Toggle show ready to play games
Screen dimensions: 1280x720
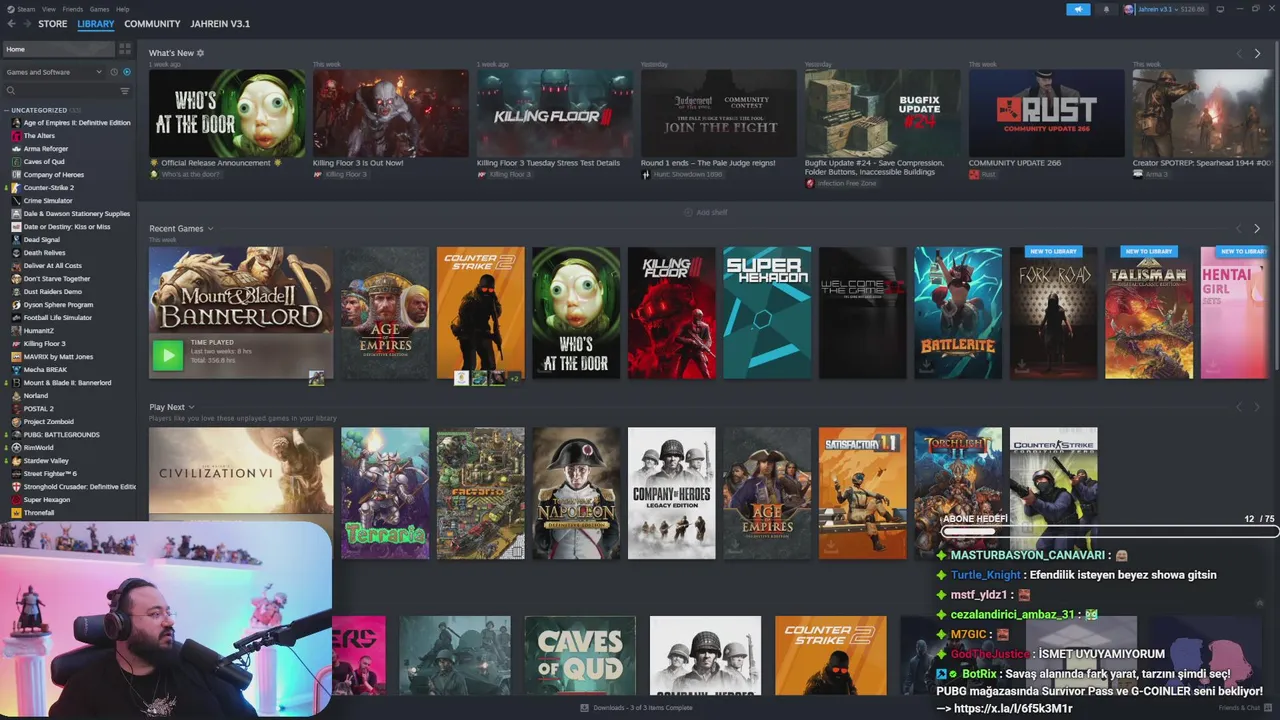click(x=126, y=72)
